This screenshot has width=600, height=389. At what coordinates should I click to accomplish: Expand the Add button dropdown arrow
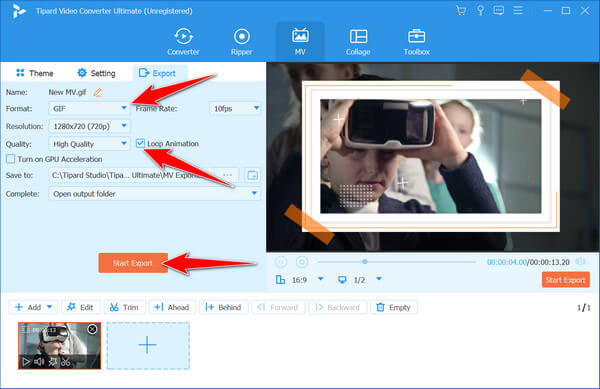click(x=49, y=307)
